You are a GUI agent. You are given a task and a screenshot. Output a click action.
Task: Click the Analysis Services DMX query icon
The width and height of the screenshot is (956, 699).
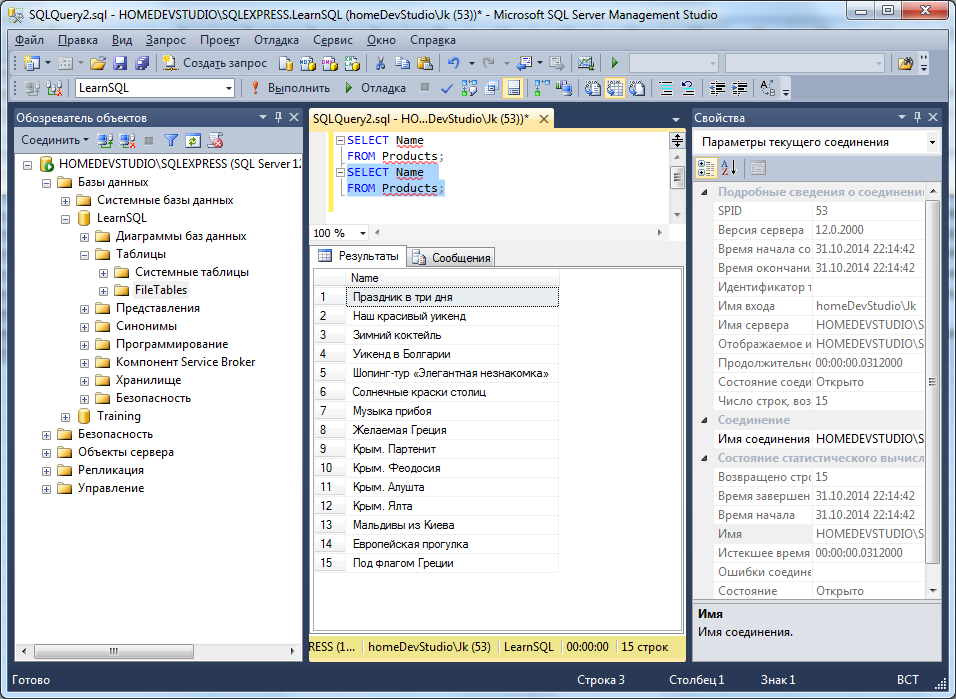tap(330, 63)
